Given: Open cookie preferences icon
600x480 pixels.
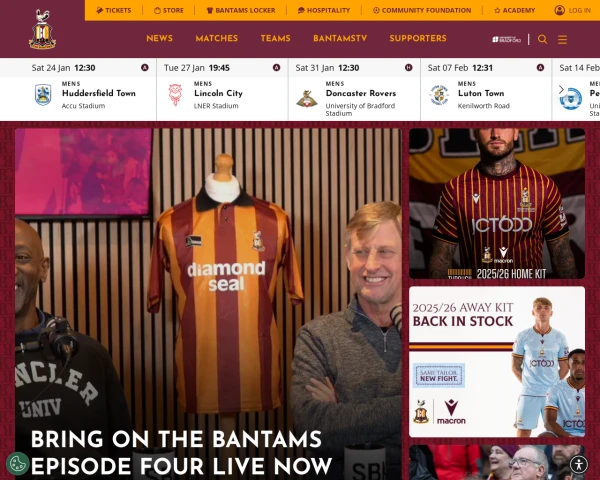Looking at the screenshot, I should click(18, 464).
